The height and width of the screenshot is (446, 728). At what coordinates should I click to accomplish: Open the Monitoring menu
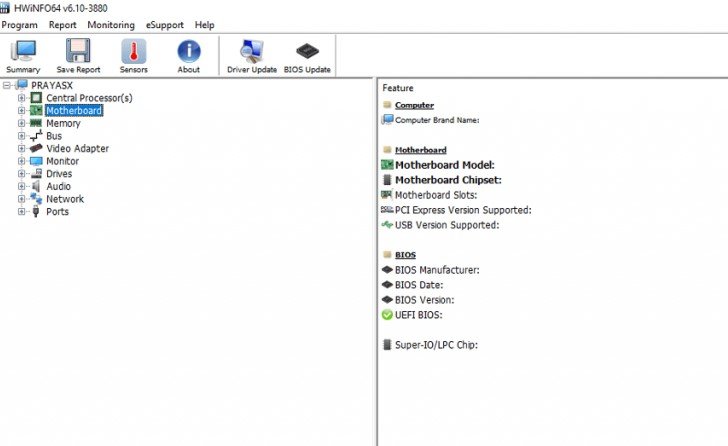[111, 24]
